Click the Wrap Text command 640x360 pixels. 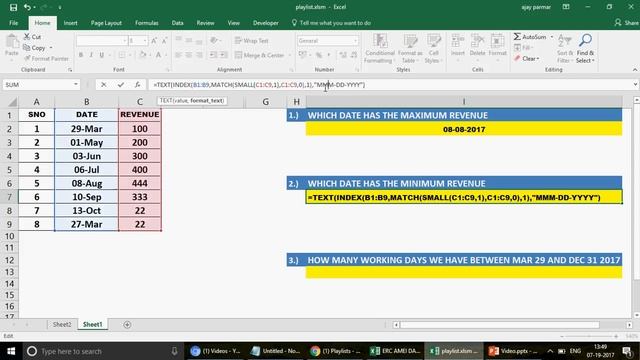click(252, 40)
